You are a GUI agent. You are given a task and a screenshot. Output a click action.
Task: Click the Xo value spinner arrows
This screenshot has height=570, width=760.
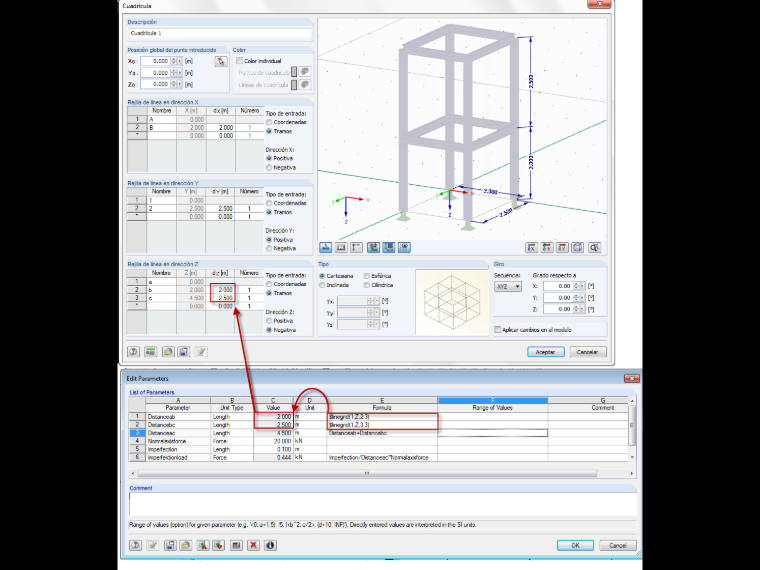174,61
